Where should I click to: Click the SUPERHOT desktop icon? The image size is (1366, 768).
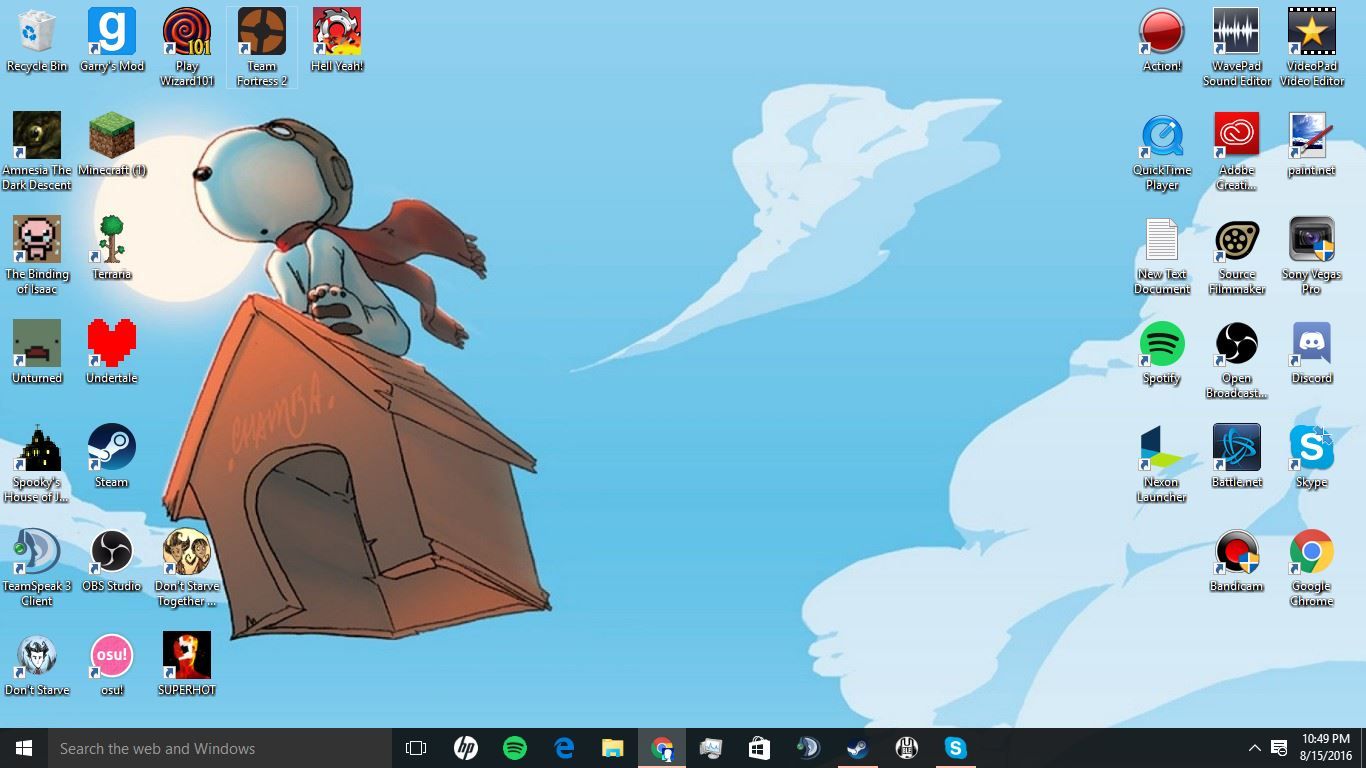187,657
